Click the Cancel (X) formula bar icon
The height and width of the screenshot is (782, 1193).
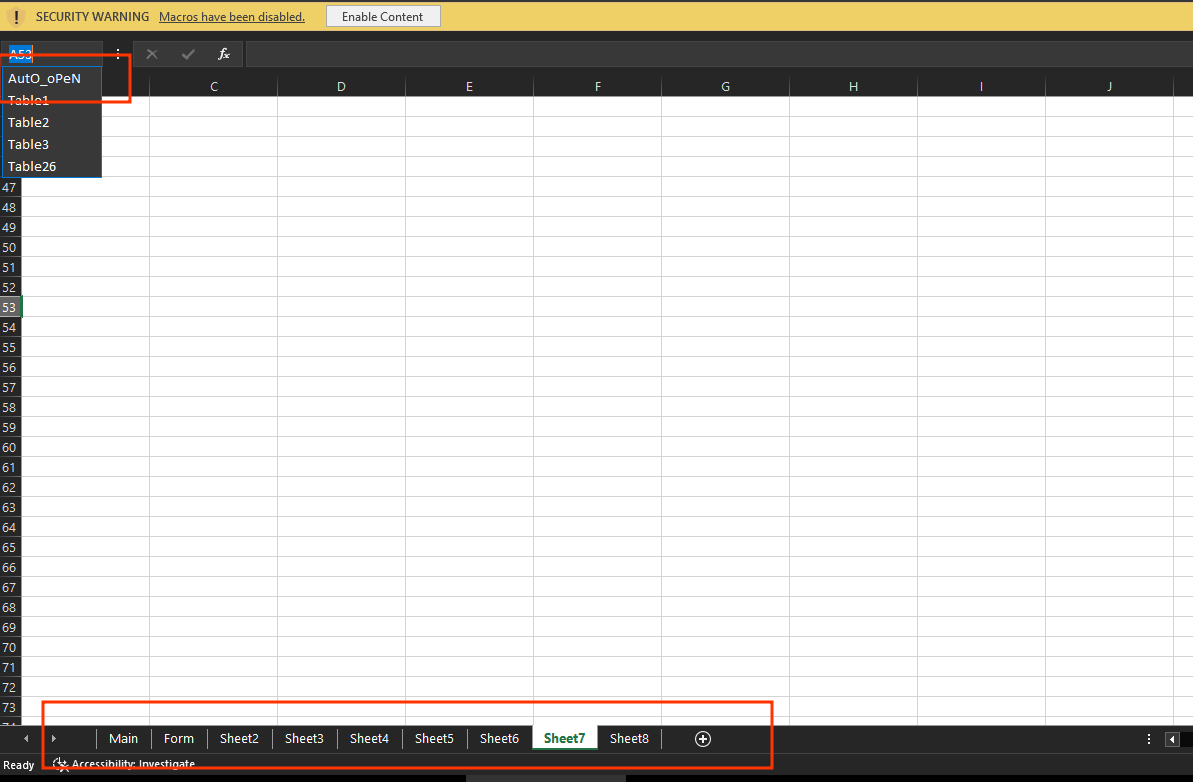pyautogui.click(x=152, y=54)
